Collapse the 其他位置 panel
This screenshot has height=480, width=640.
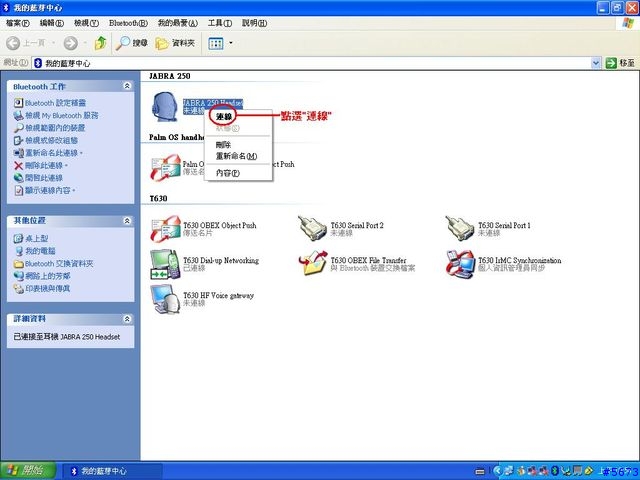127,221
